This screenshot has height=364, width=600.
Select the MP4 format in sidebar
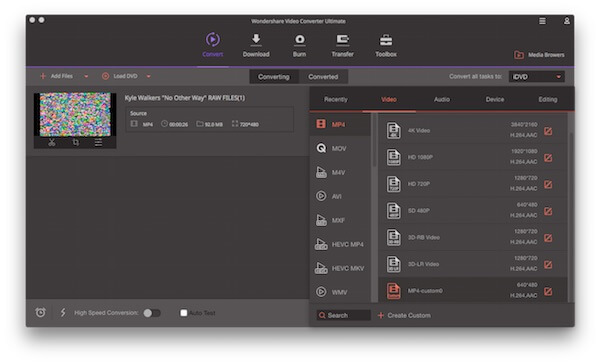tap(340, 124)
